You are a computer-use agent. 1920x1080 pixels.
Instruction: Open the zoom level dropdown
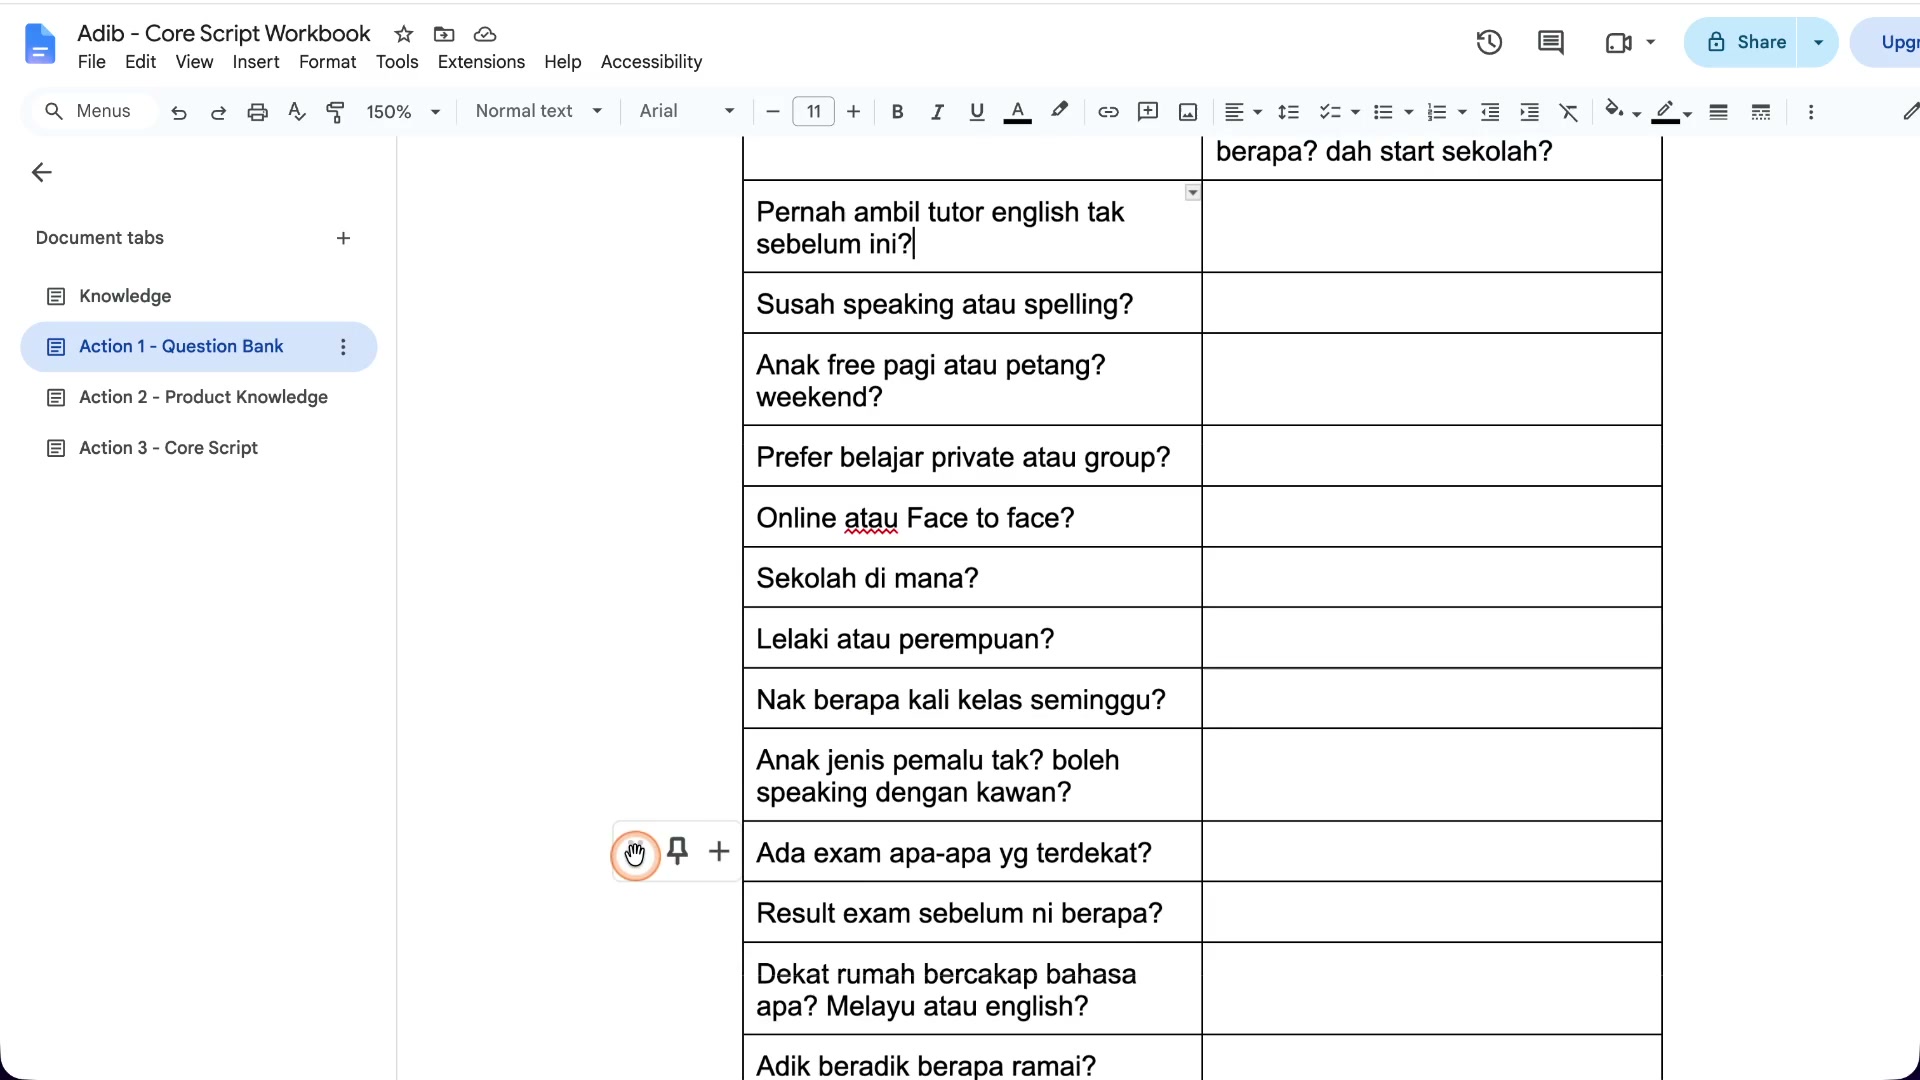[x=403, y=112]
